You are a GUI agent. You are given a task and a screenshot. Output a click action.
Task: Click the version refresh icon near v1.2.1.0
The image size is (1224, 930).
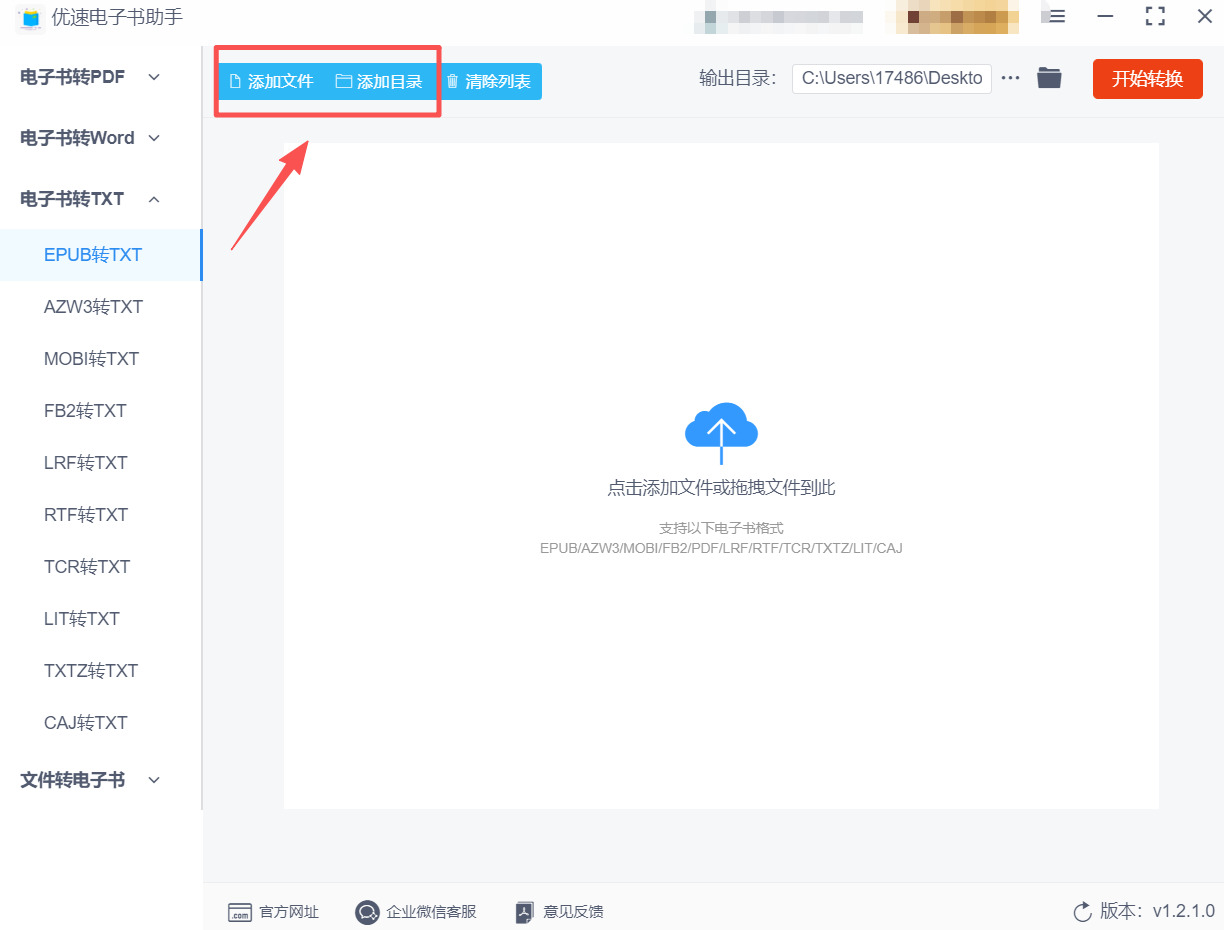click(1081, 911)
